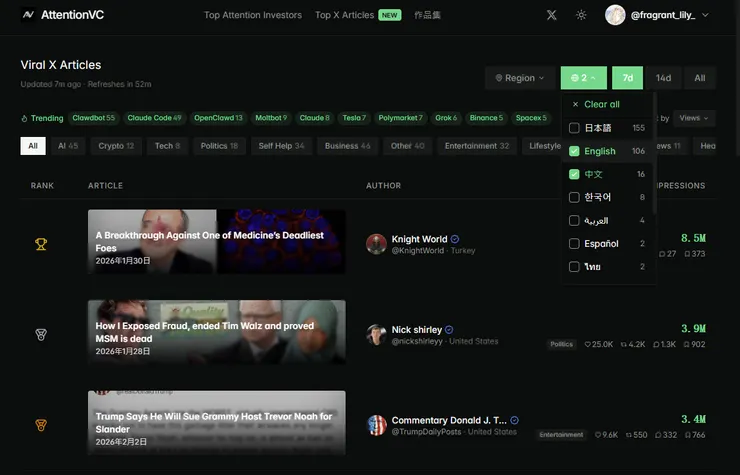This screenshot has width=740, height=475.
Task: Filter by Tesla 7 trending tag
Action: [x=354, y=118]
